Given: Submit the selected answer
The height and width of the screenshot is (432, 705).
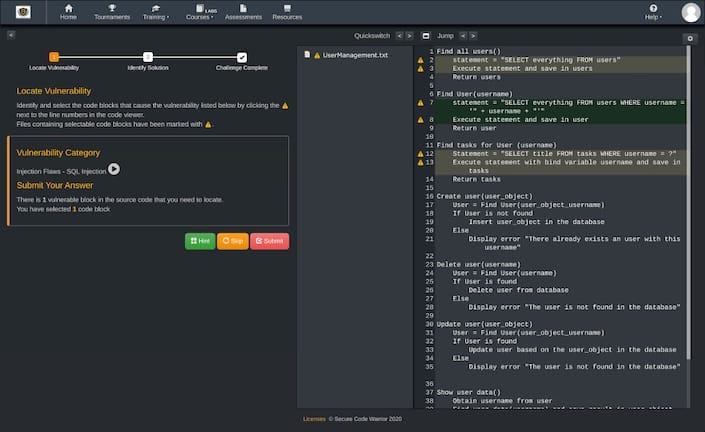Looking at the screenshot, I should pyautogui.click(x=269, y=241).
